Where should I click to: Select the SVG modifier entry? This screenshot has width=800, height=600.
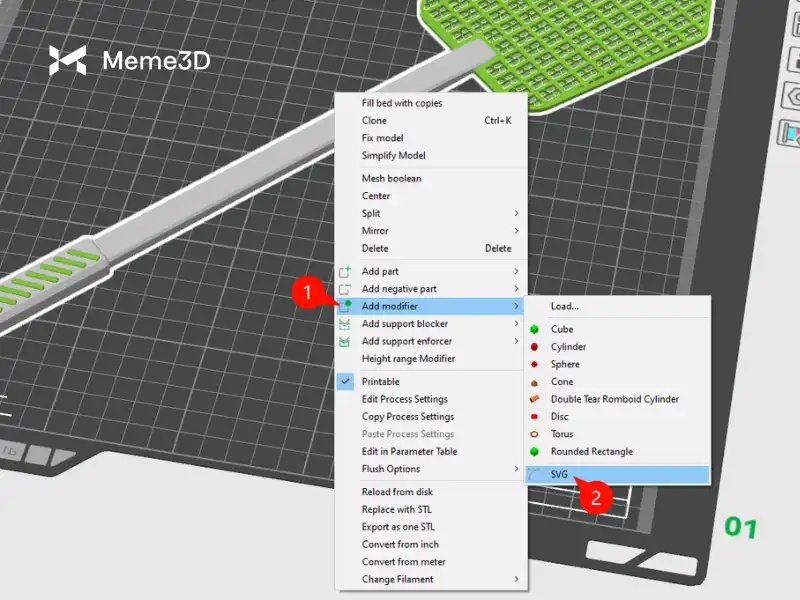[559, 476]
